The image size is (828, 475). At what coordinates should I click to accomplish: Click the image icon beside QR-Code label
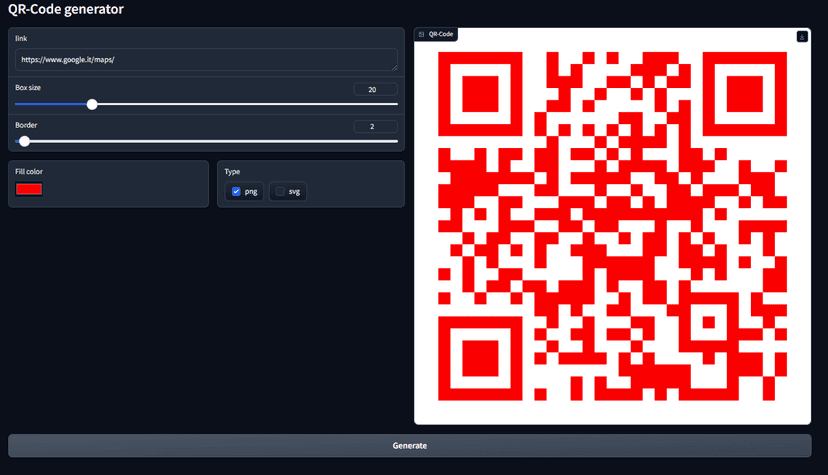421,34
